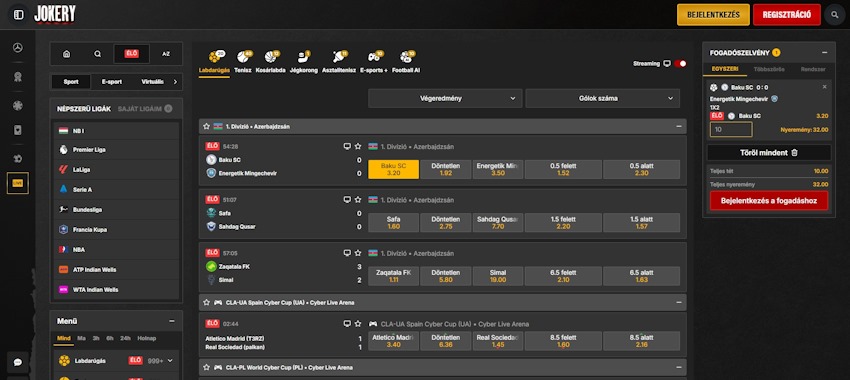
Task: Favorite the Safa vs Sahdag Qusar match star
Action: 358,199
